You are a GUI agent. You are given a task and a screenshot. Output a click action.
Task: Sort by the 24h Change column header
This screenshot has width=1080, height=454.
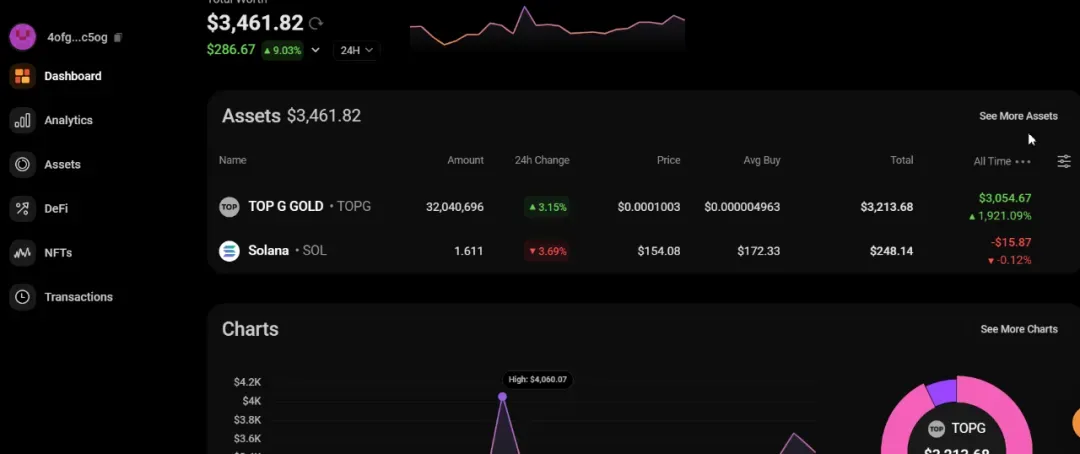pos(542,160)
